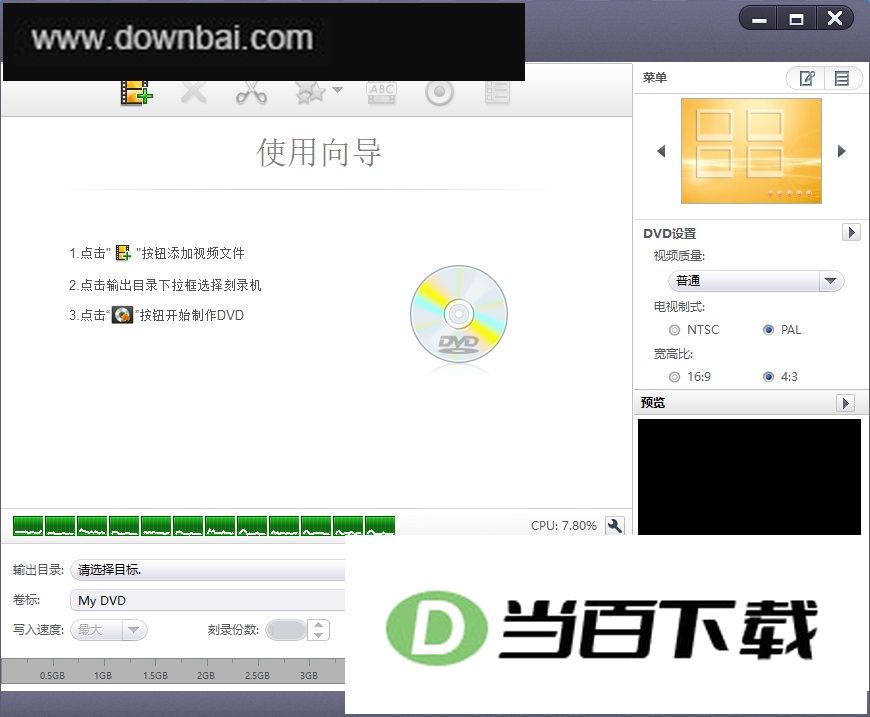This screenshot has height=717, width=870.
Task: Click the add video icon in step 1
Action: [x=123, y=253]
